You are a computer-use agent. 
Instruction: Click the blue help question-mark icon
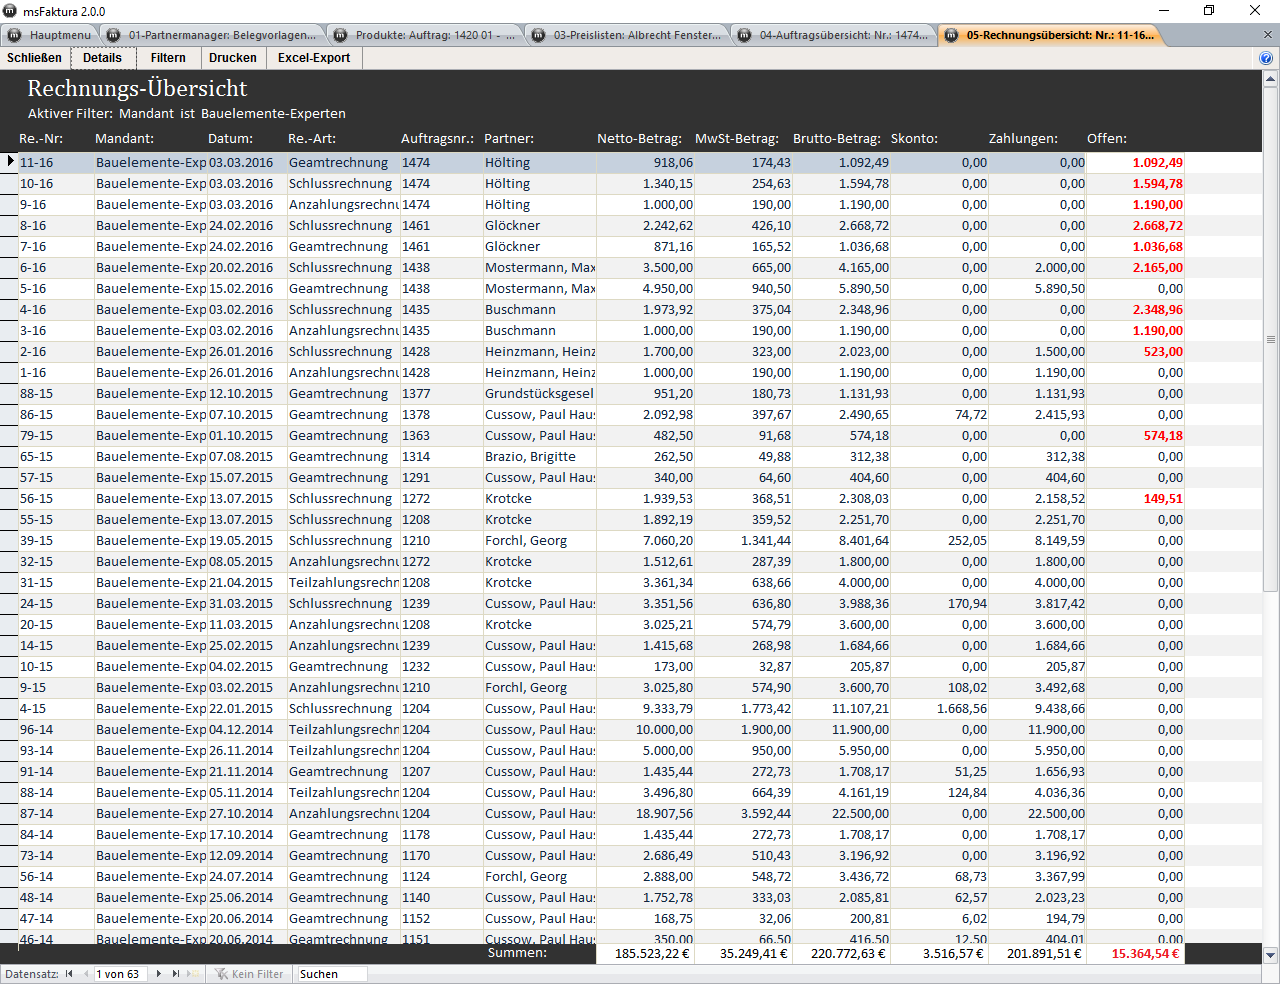(x=1266, y=58)
